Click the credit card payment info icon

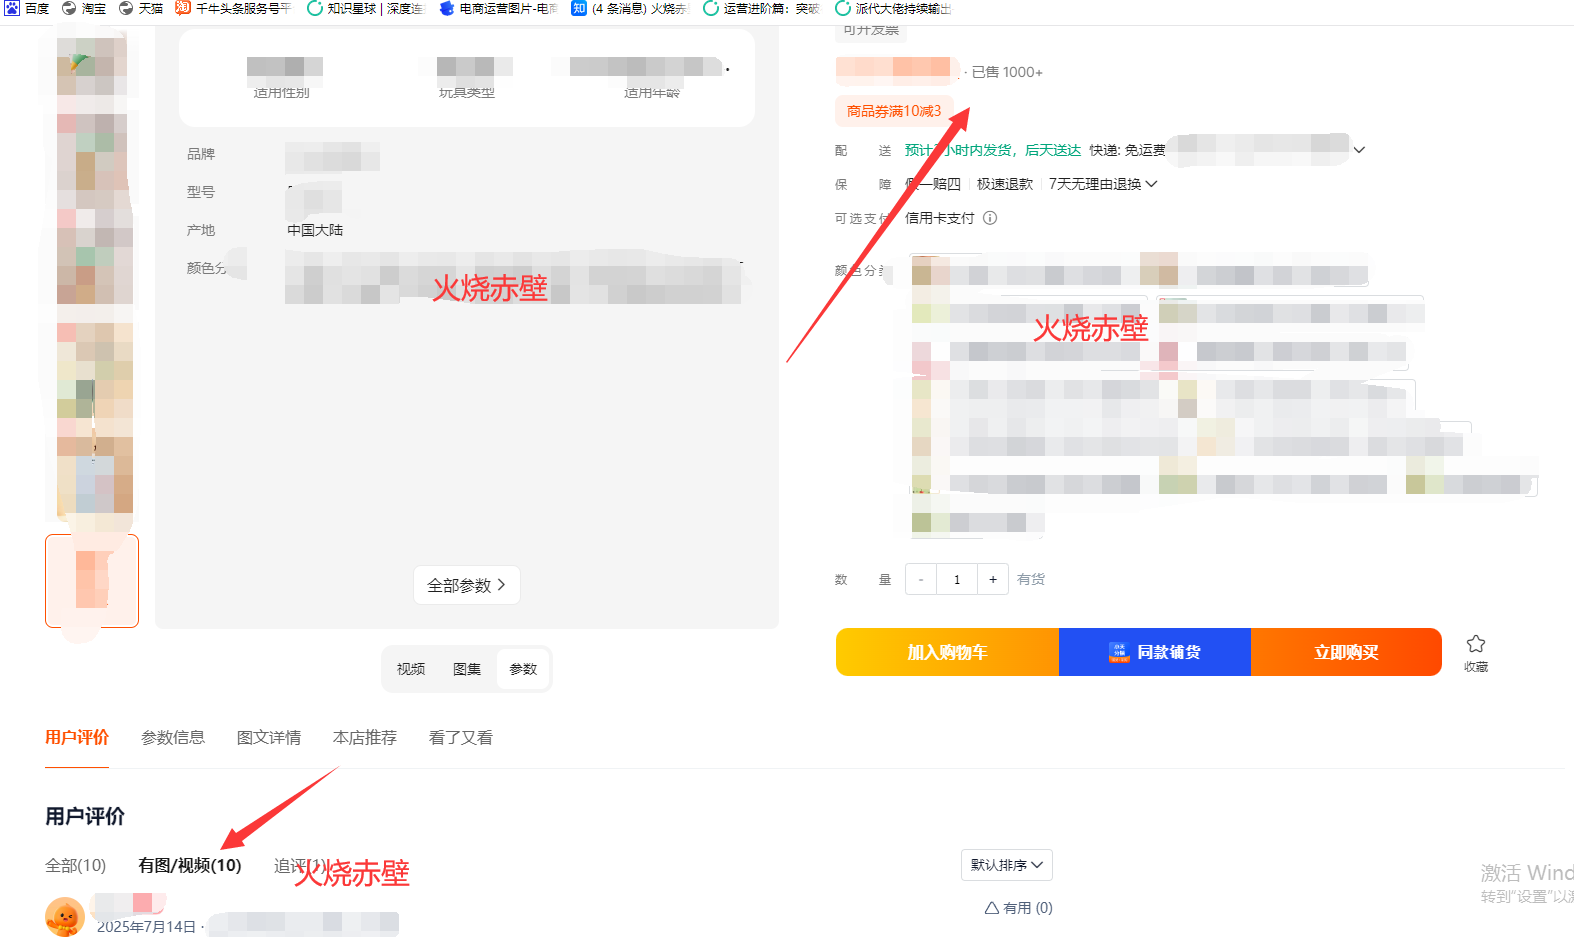point(990,218)
